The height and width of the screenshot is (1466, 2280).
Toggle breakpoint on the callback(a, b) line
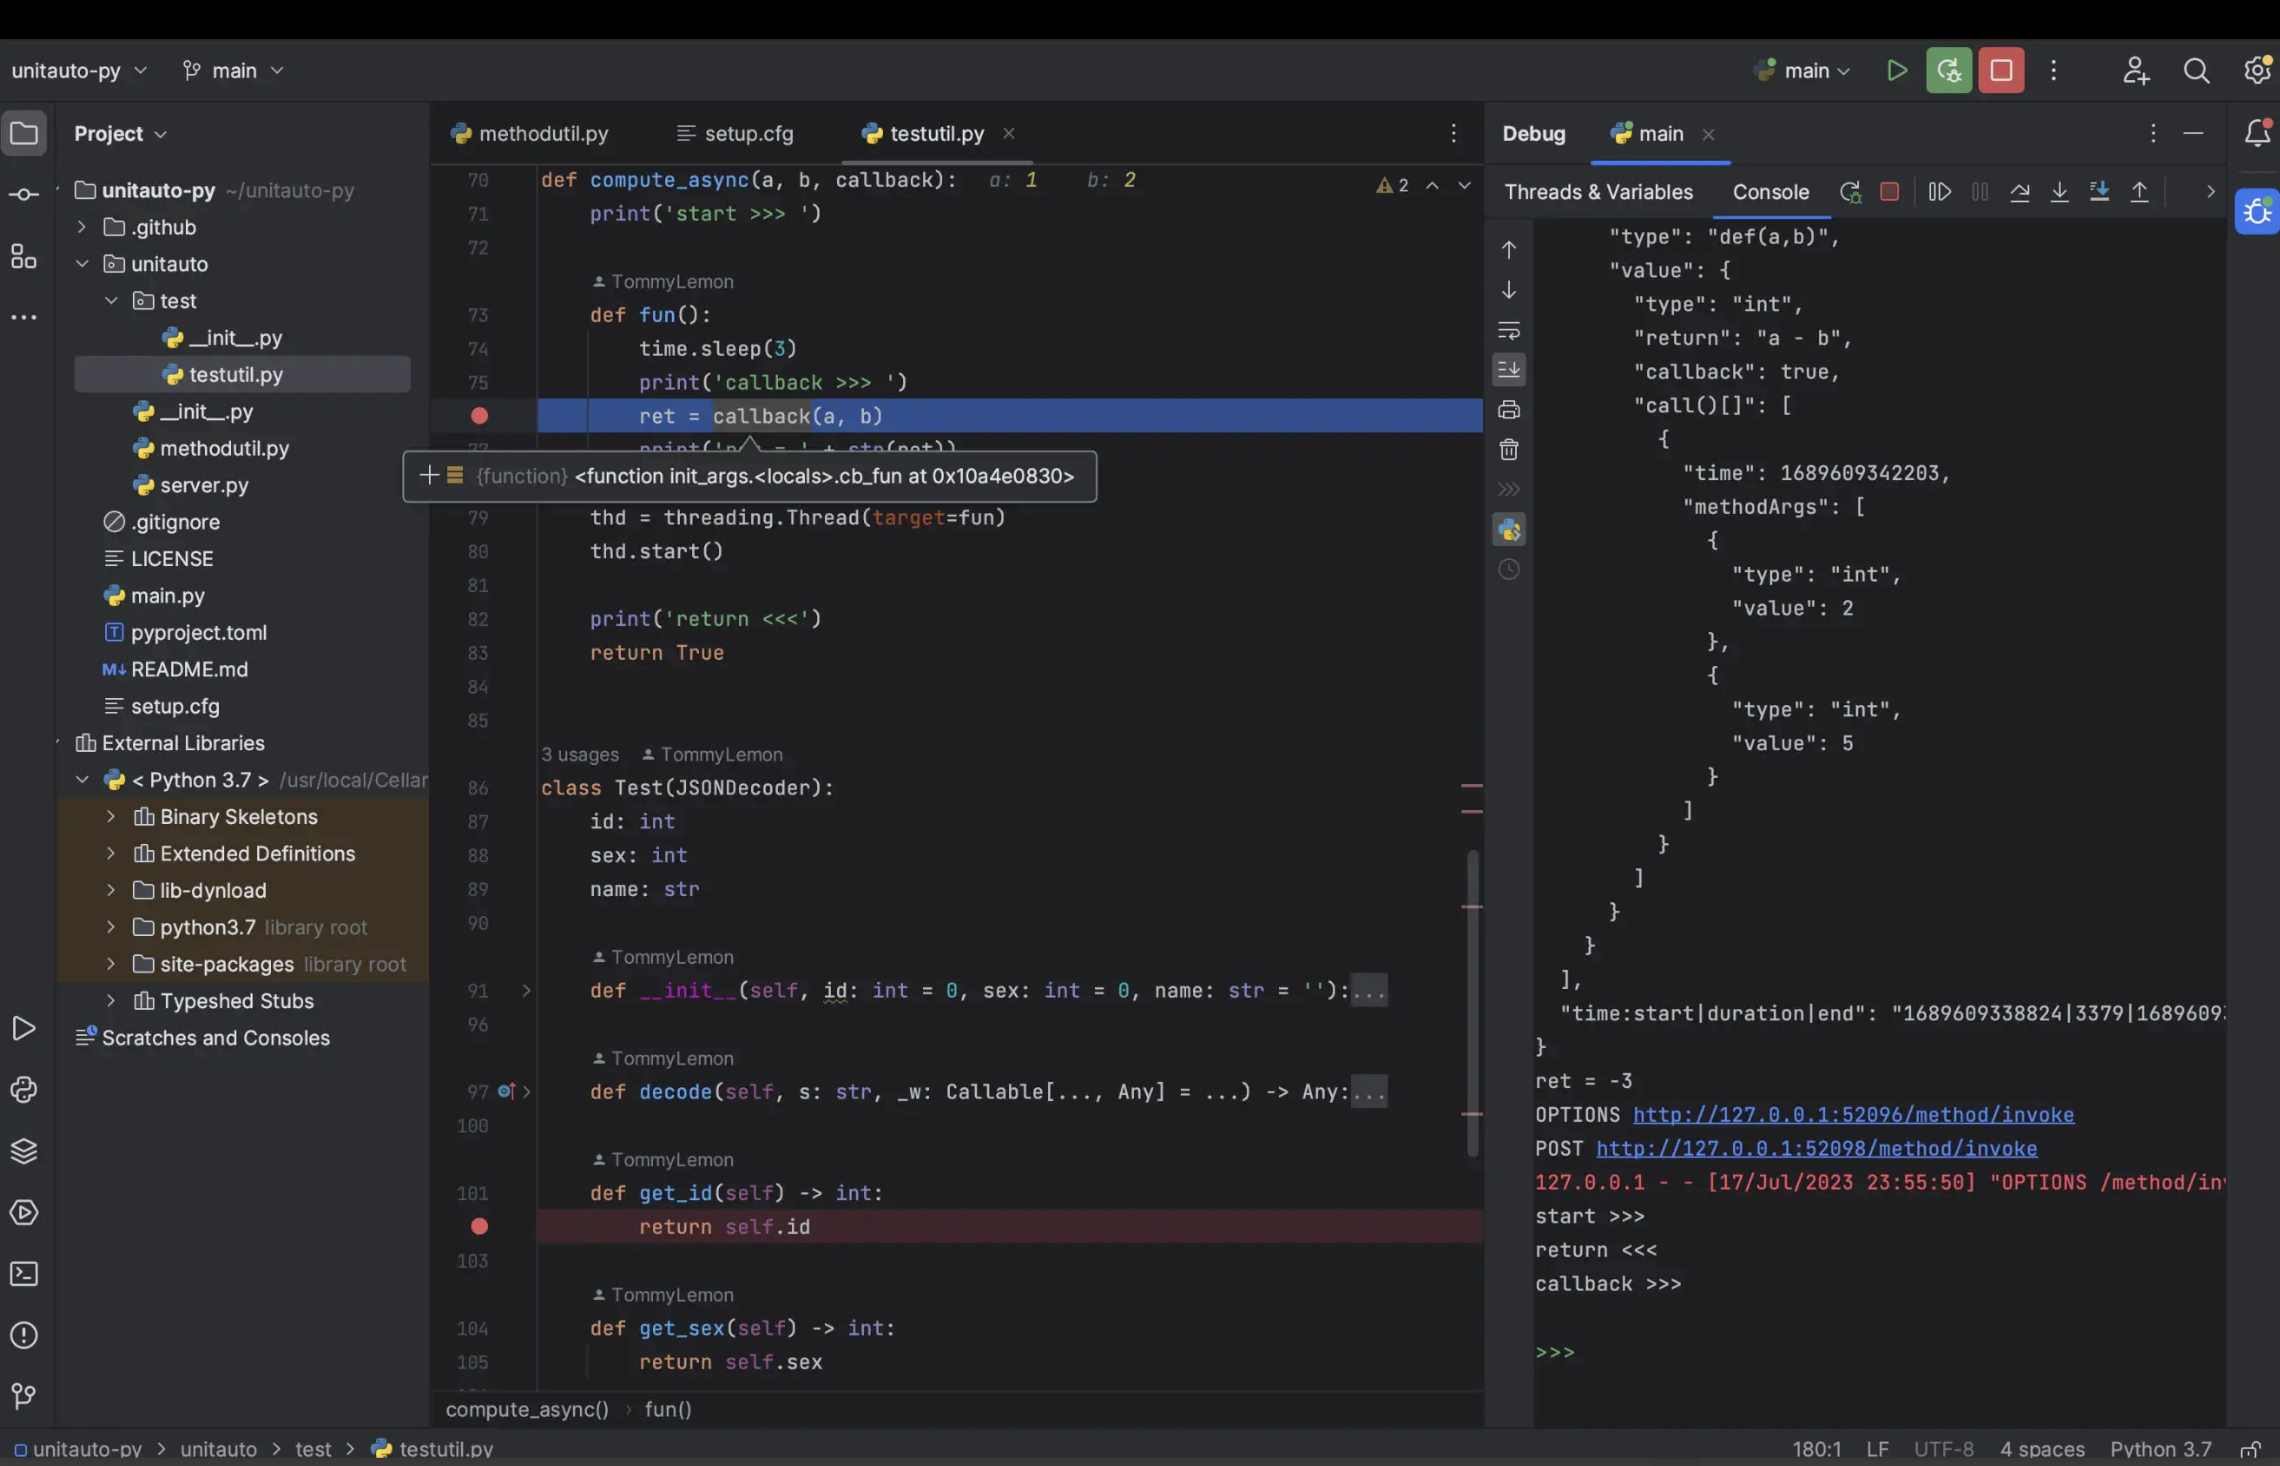pyautogui.click(x=480, y=416)
